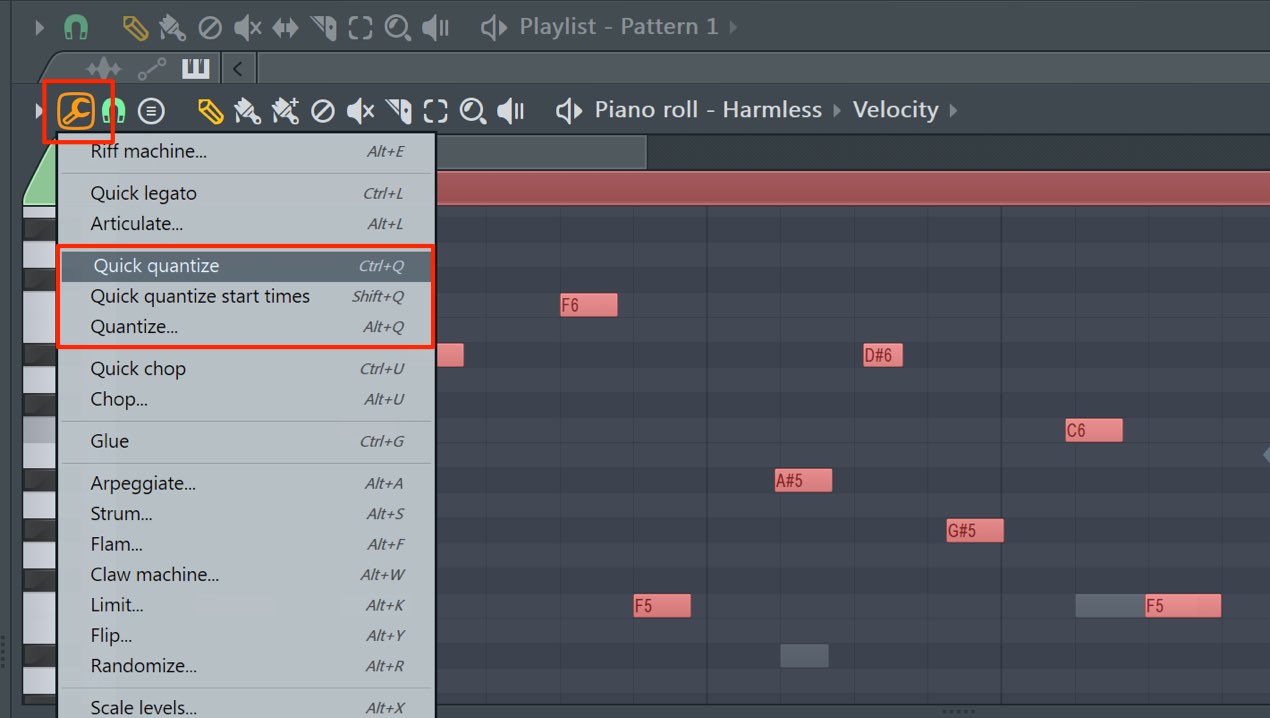
Task: Open the Velocity event dropdown arrow
Action: pos(953,110)
